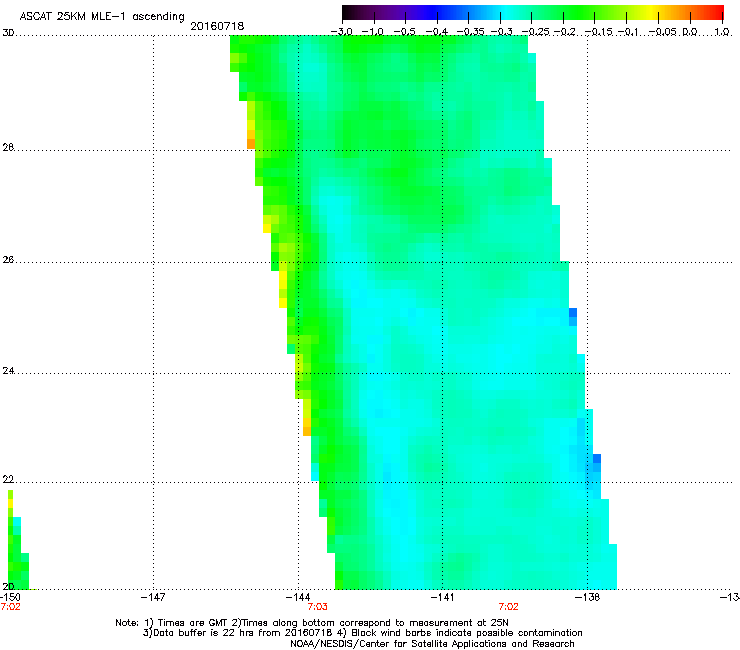Click the credit "NOAA/NESDIS/Center for Satellite Applications and Research"
The width and height of the screenshot is (740, 650).
point(432,643)
